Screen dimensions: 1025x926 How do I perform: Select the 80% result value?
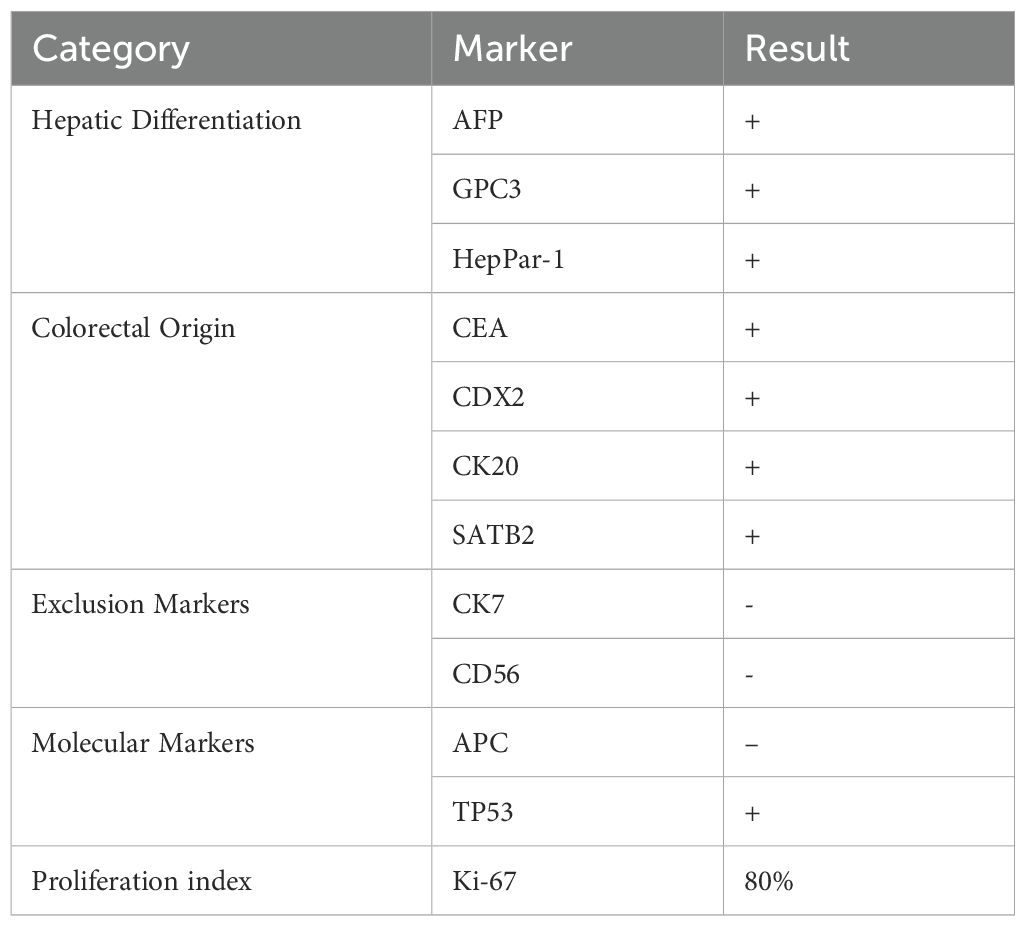click(768, 881)
